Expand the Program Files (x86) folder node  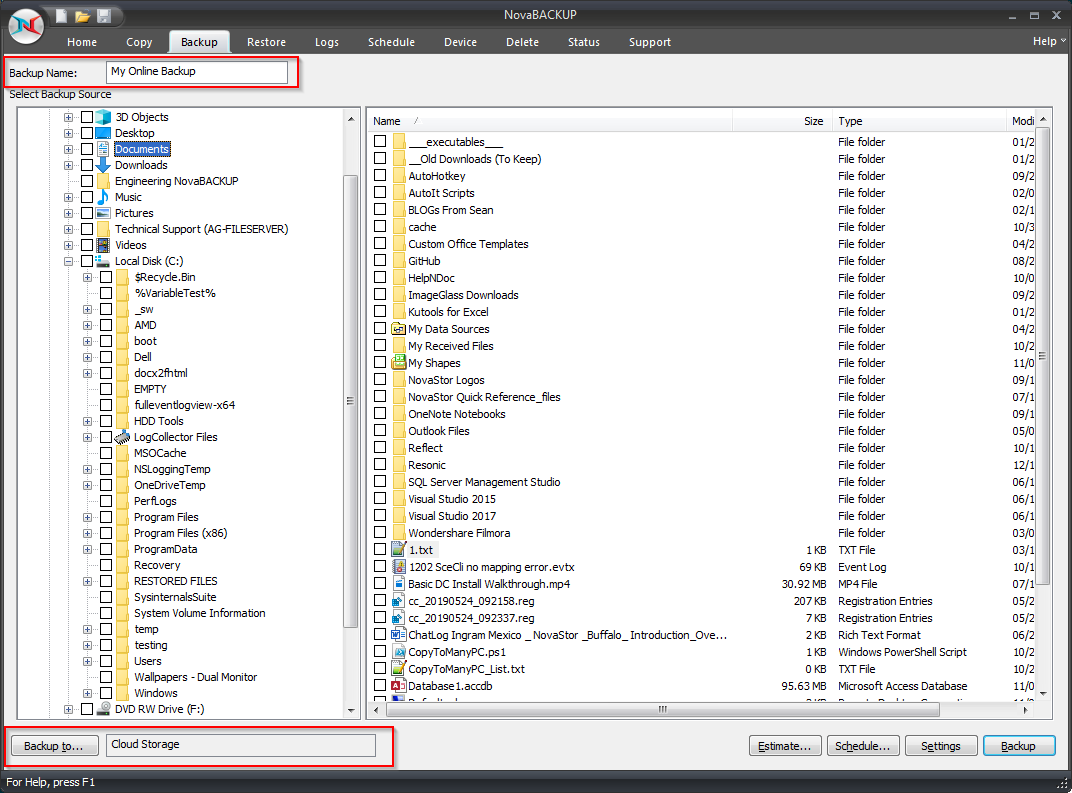[88, 533]
